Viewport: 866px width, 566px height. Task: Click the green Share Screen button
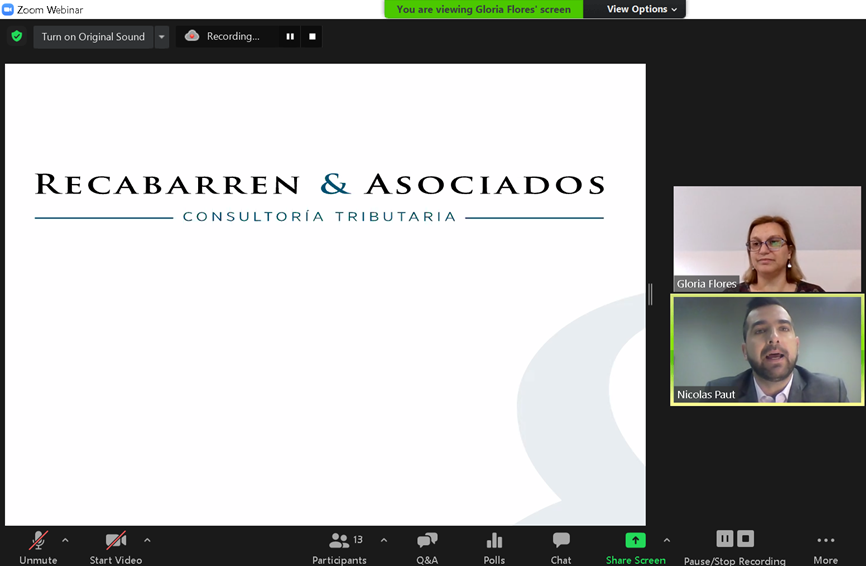coord(635,547)
